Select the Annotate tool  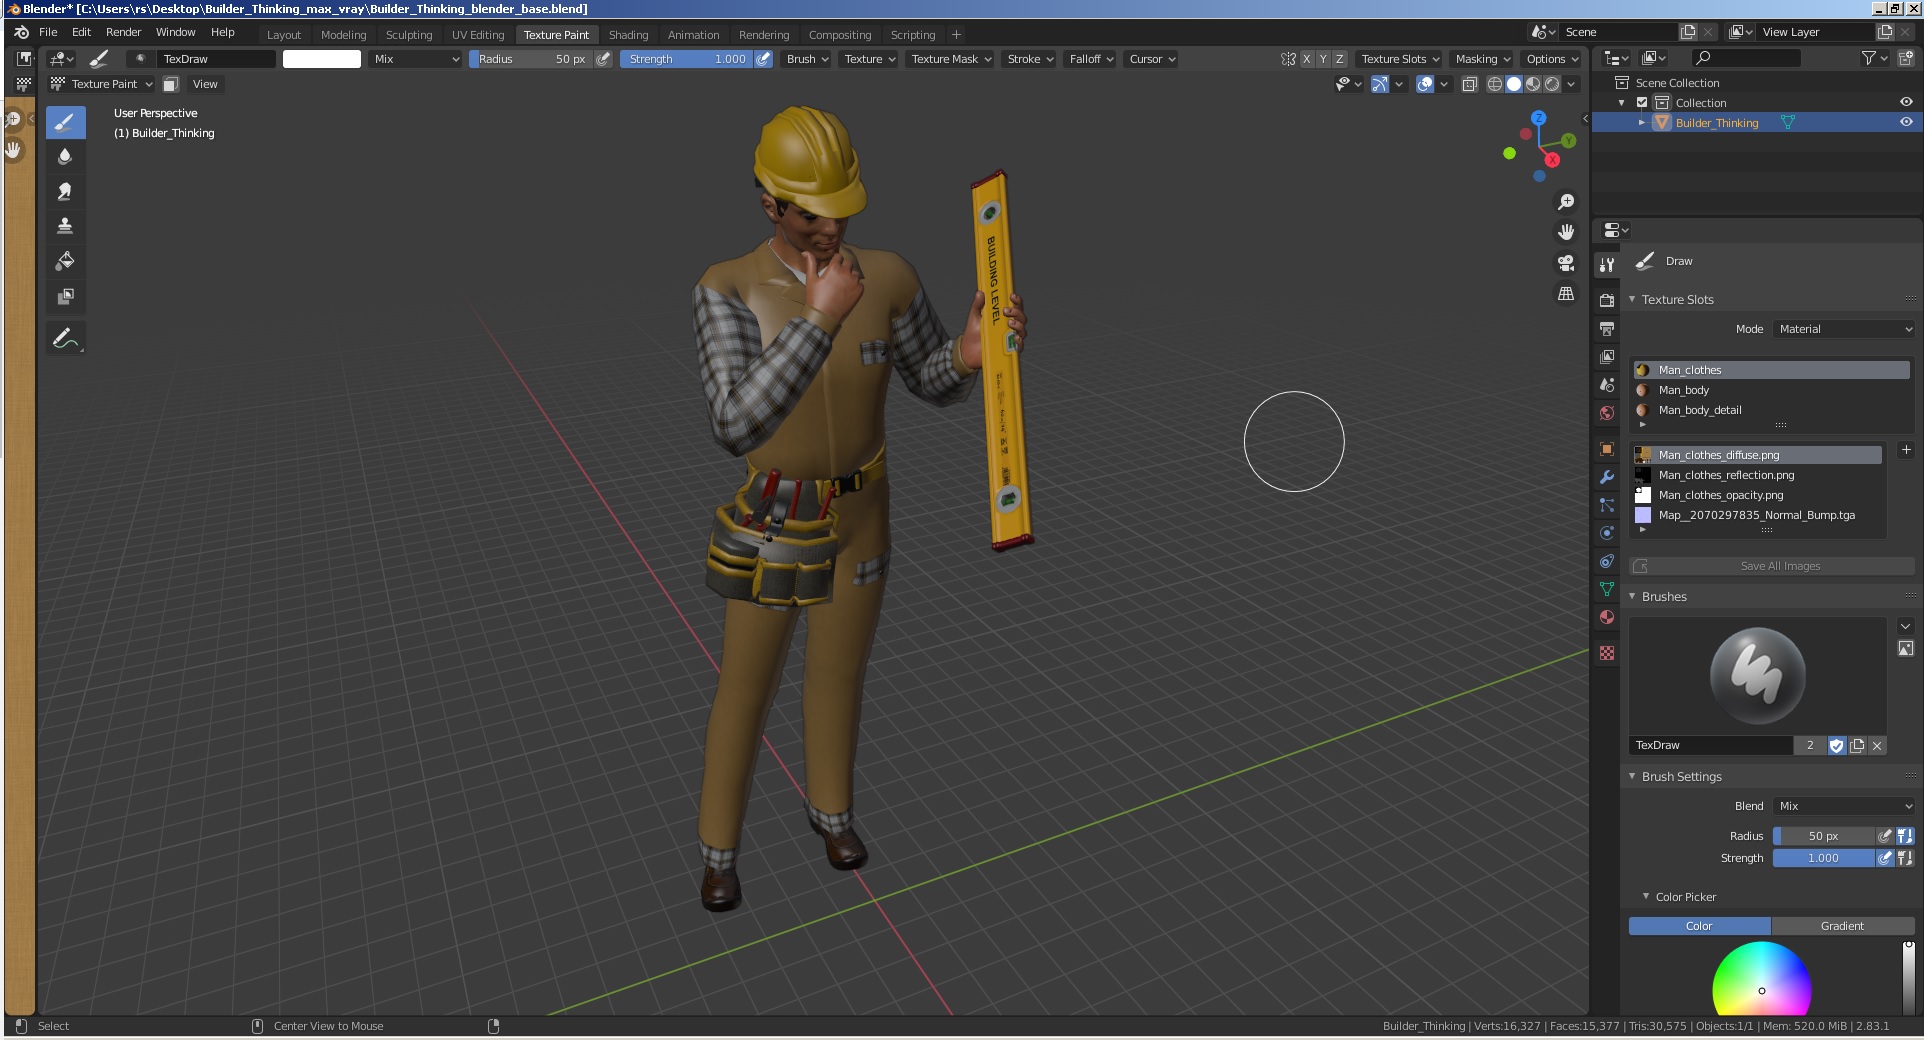65,338
